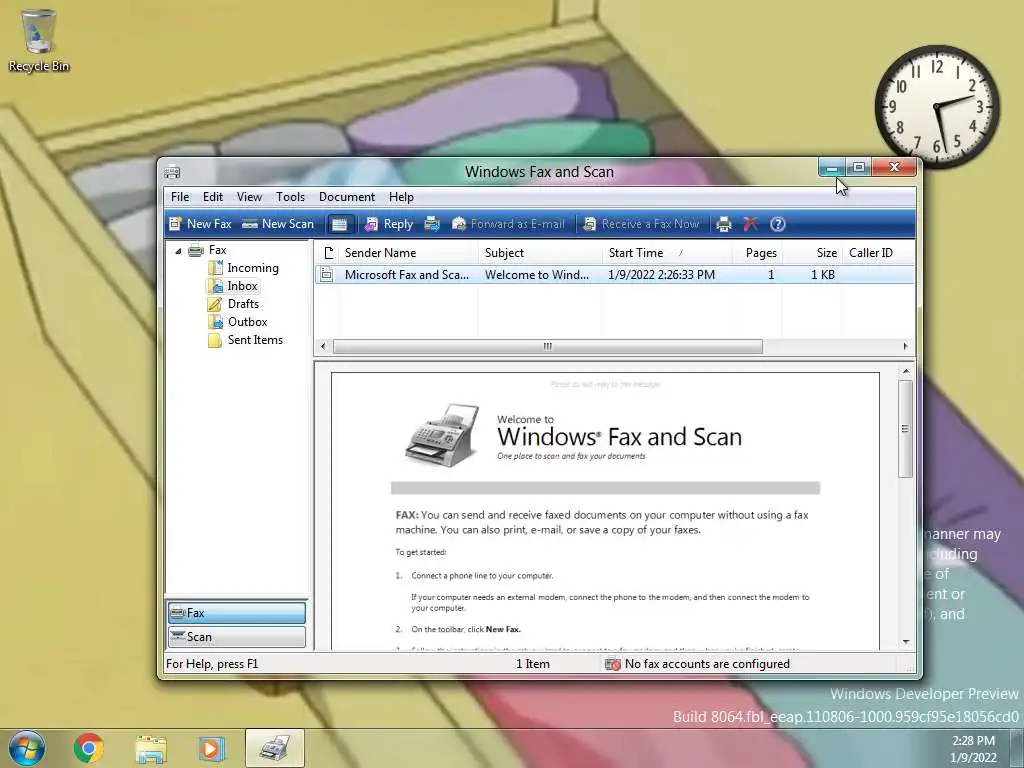Viewport: 1024px width, 768px height.
Task: Click the forward as fax icon
Action: (x=432, y=224)
